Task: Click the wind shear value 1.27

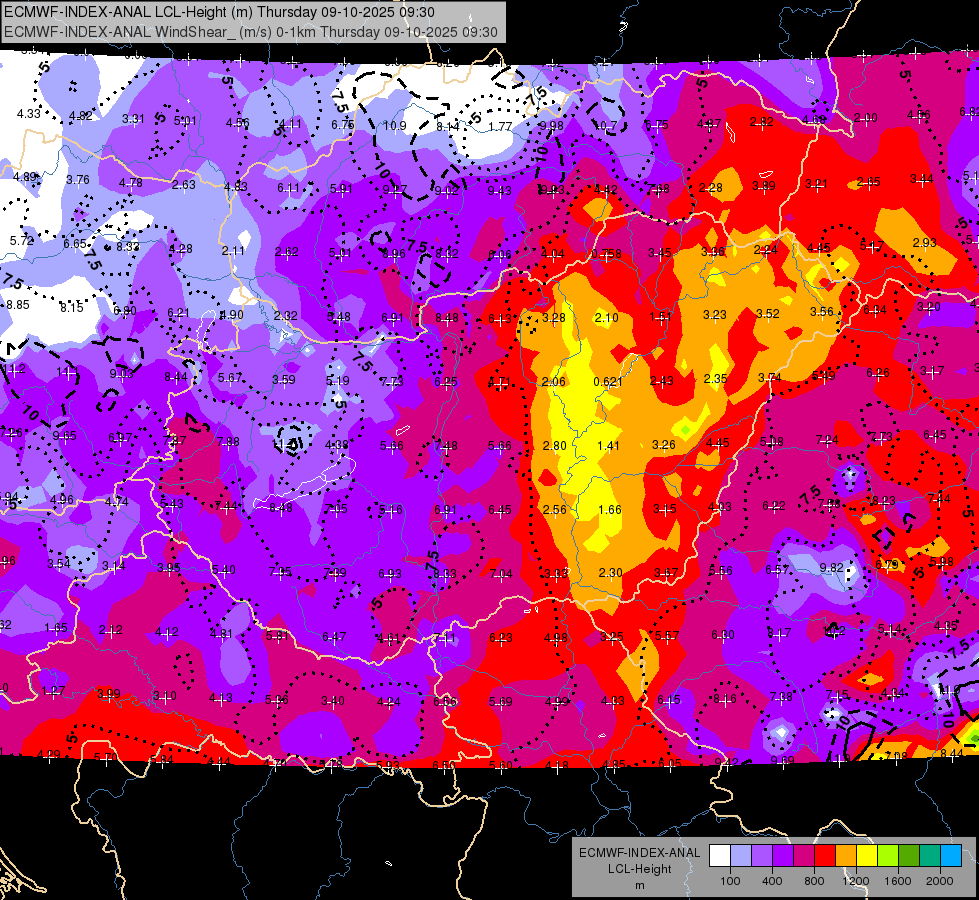Action: click(x=53, y=691)
